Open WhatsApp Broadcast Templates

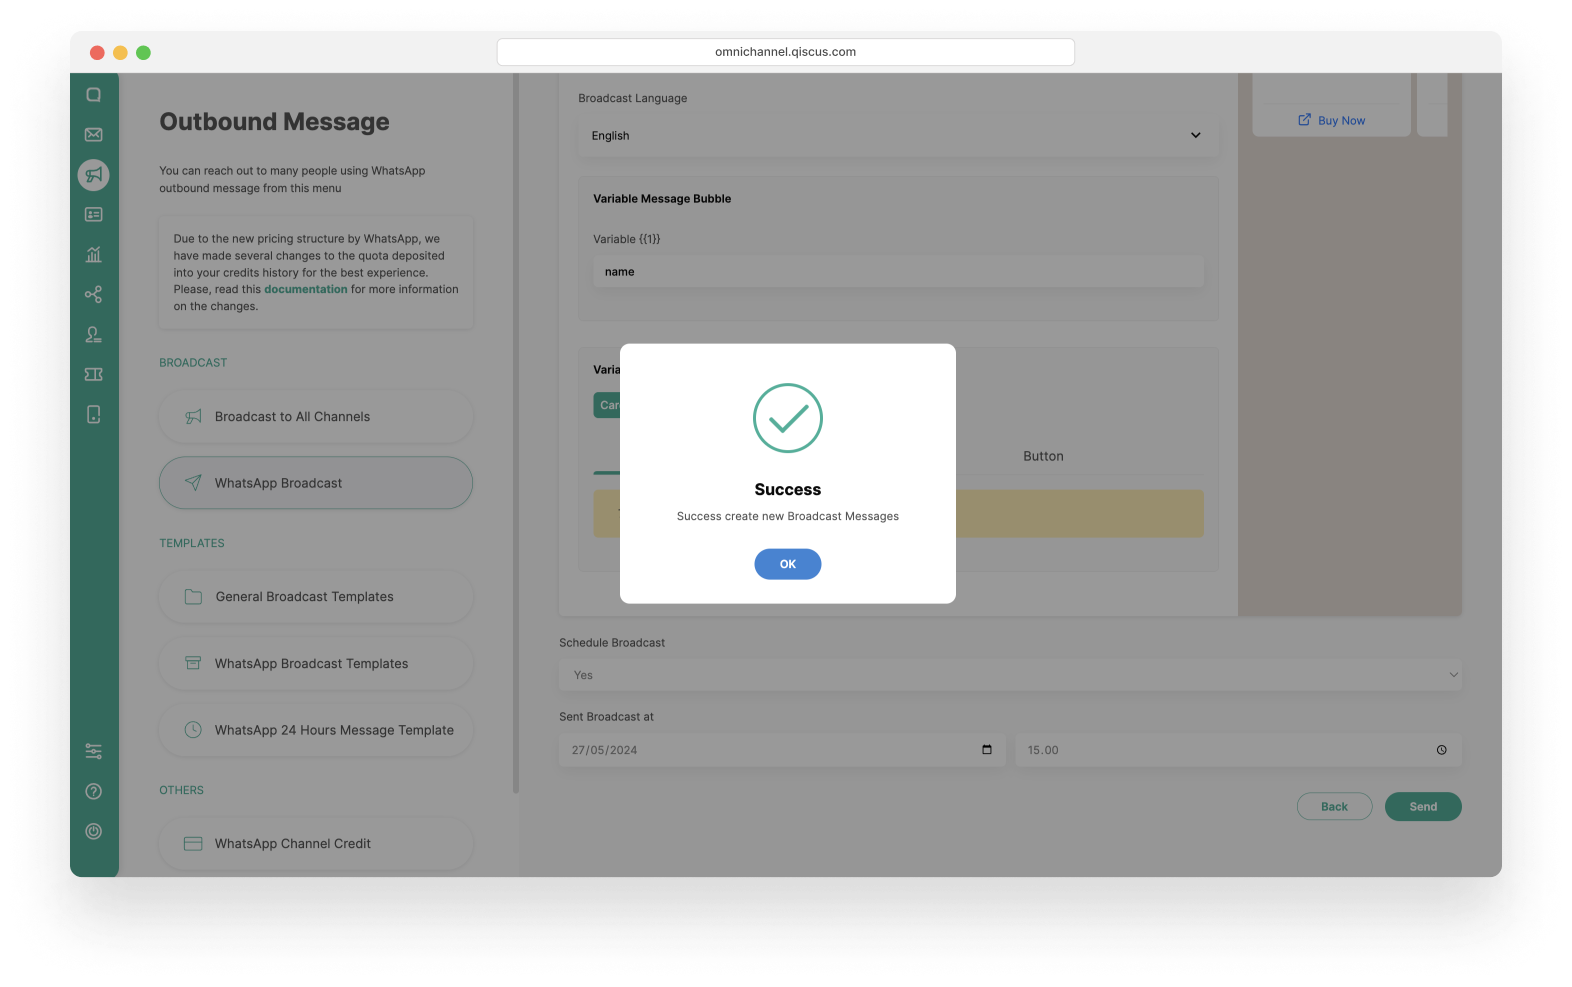pos(316,664)
